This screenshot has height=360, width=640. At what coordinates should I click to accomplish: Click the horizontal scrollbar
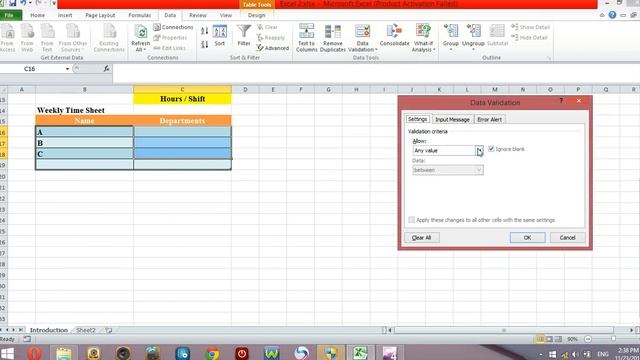click(x=504, y=330)
